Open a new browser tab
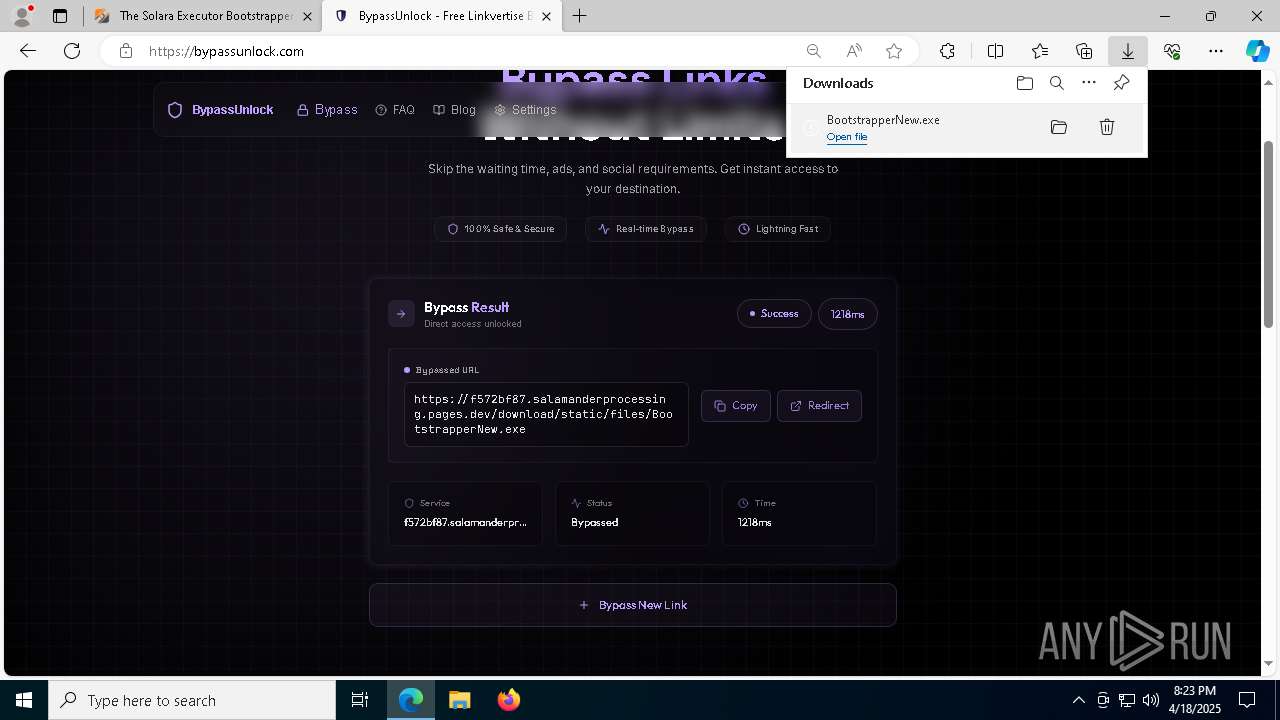 point(579,16)
